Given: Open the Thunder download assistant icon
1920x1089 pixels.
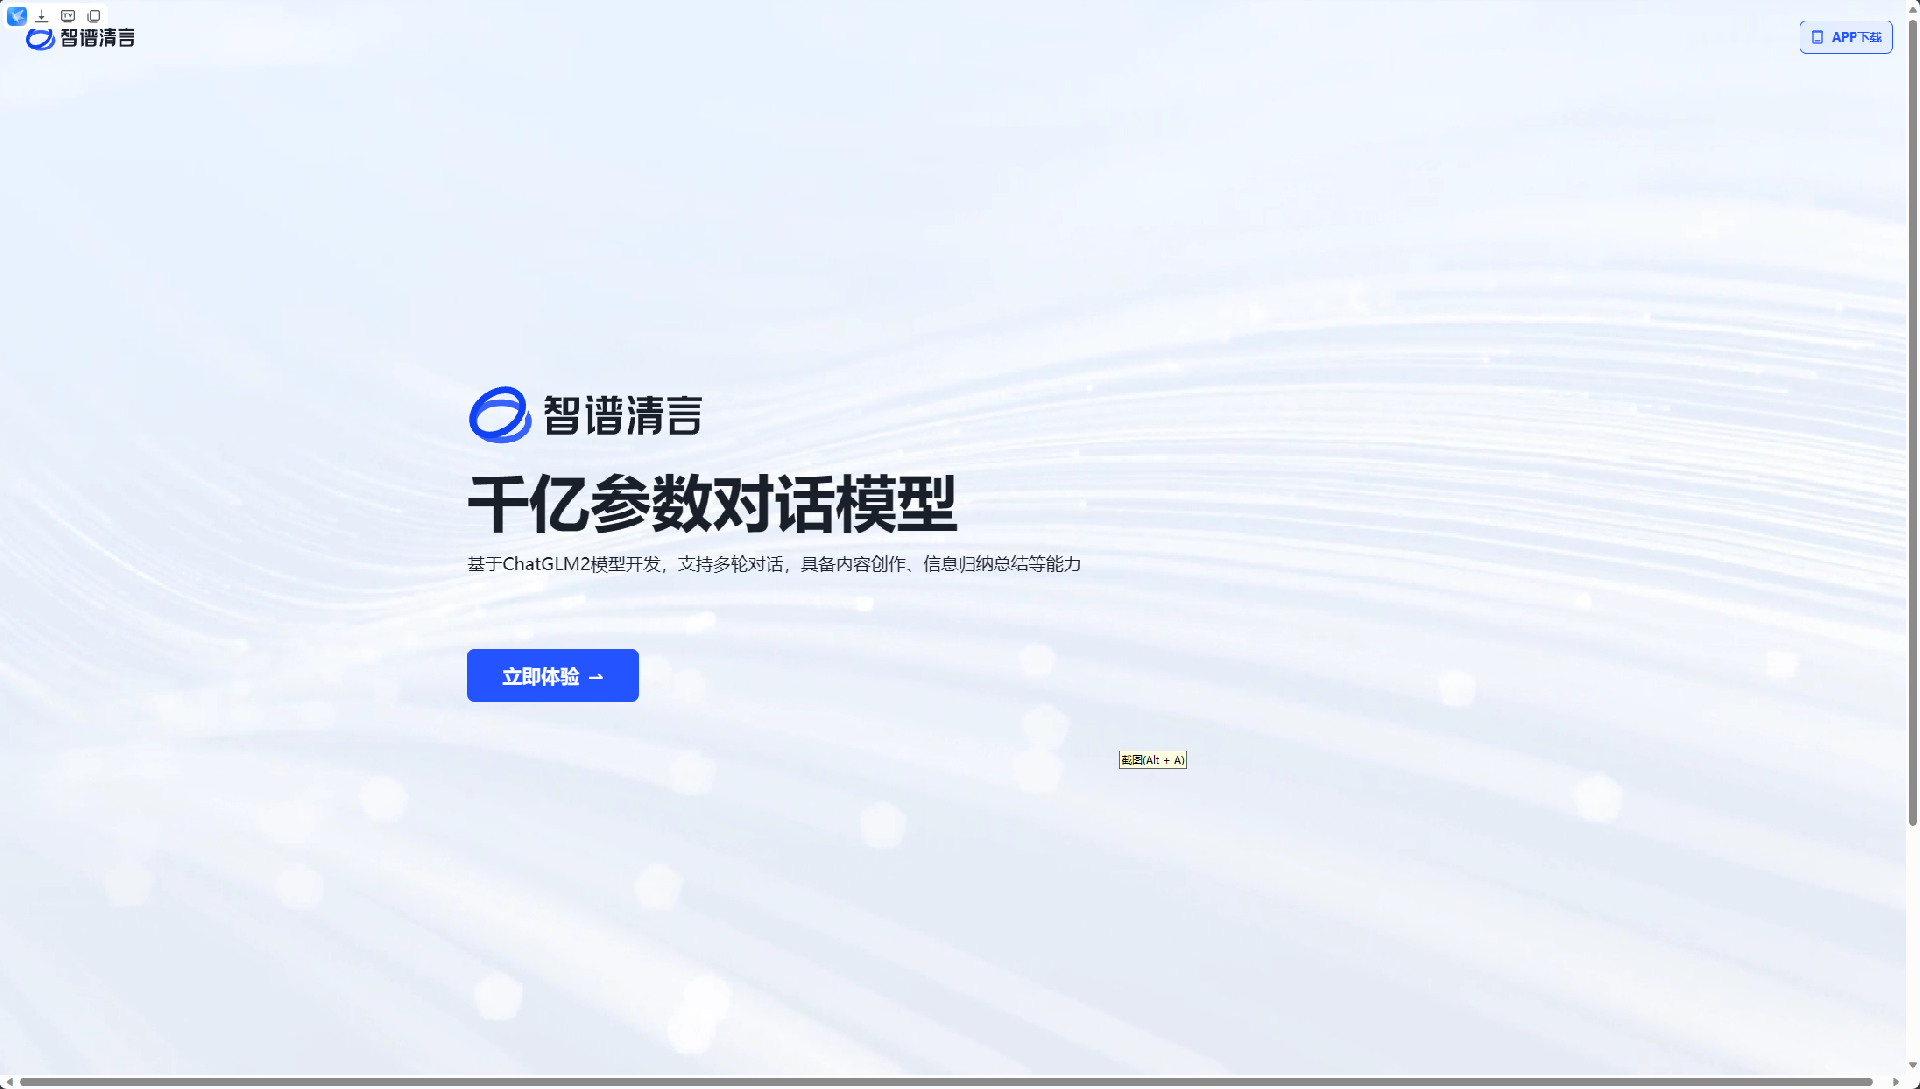Looking at the screenshot, I should click(x=16, y=16).
